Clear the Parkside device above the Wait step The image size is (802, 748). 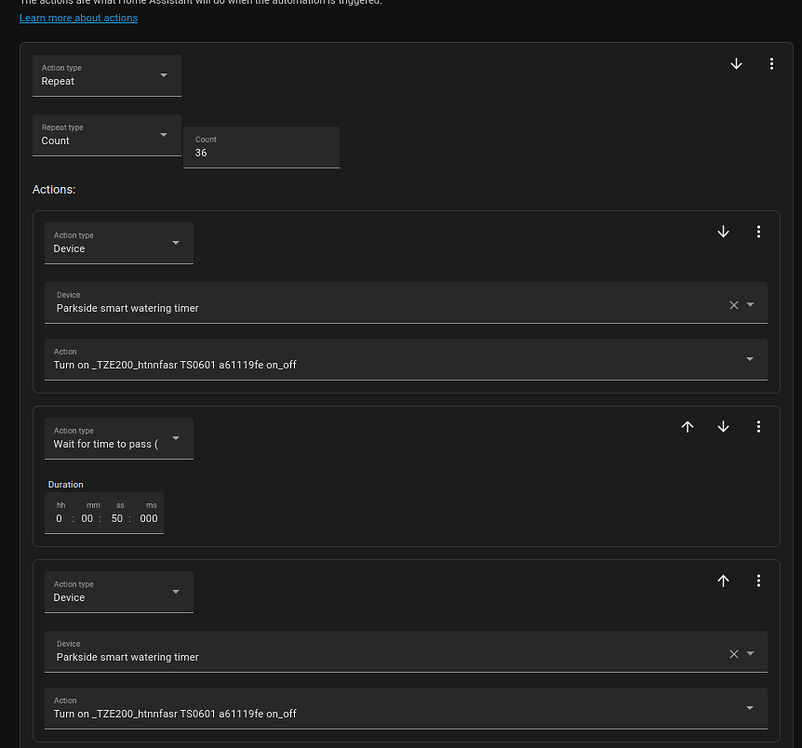point(734,305)
